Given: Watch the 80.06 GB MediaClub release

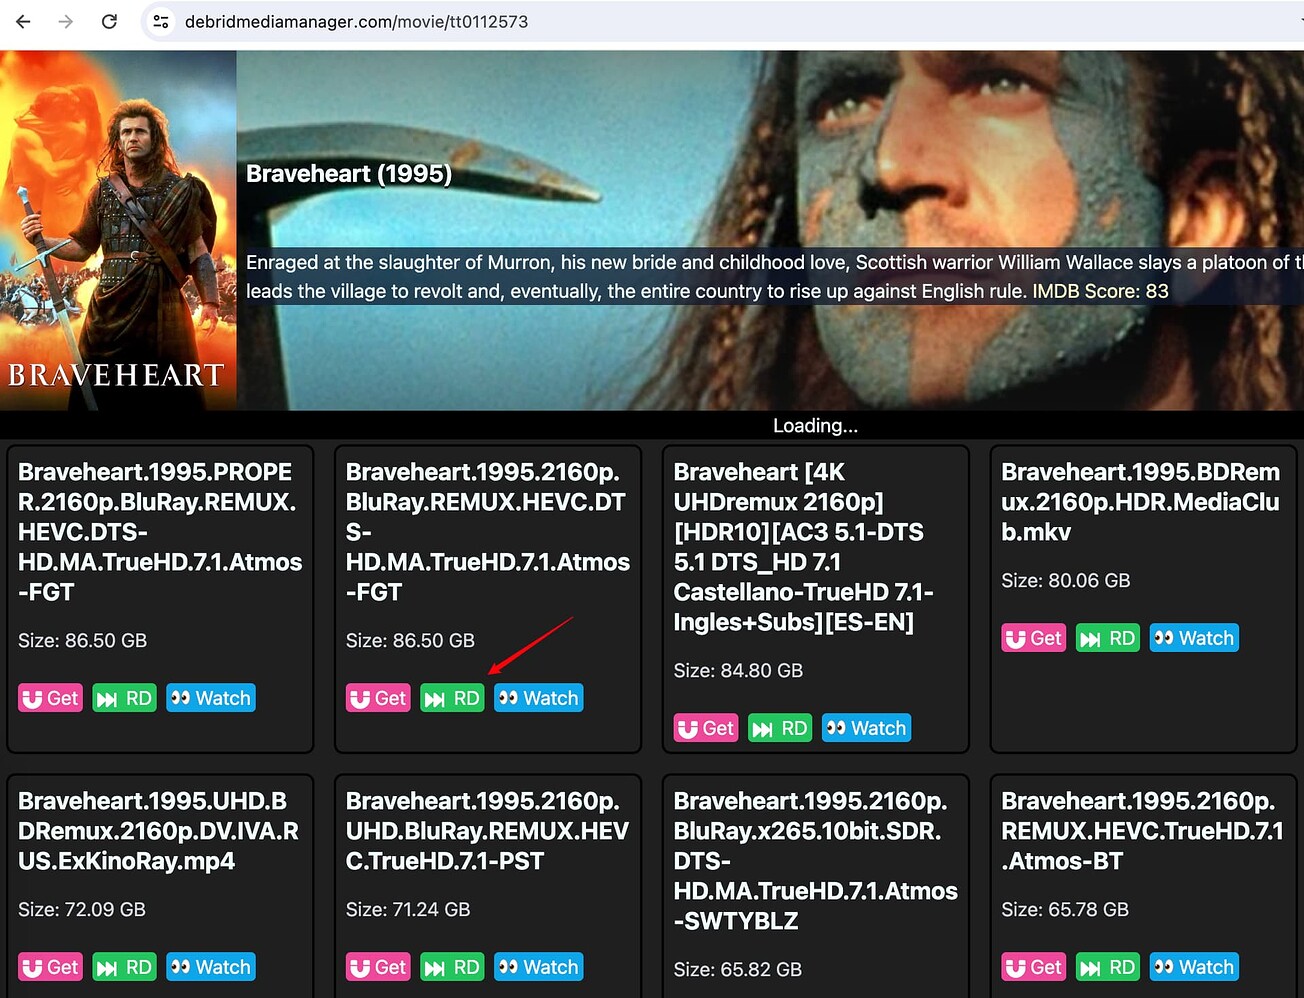Looking at the screenshot, I should pyautogui.click(x=1194, y=638).
